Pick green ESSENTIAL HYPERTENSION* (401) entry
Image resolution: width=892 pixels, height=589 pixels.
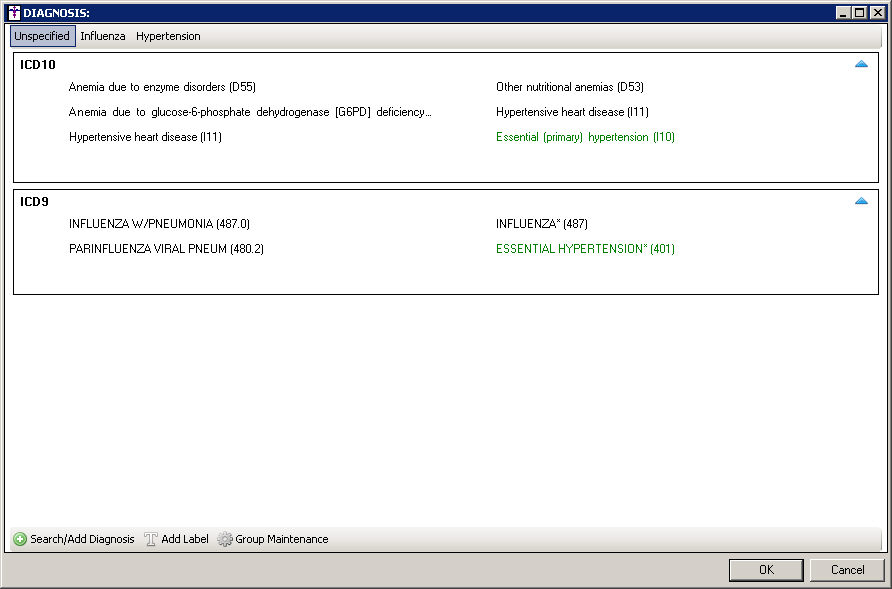pyautogui.click(x=585, y=249)
